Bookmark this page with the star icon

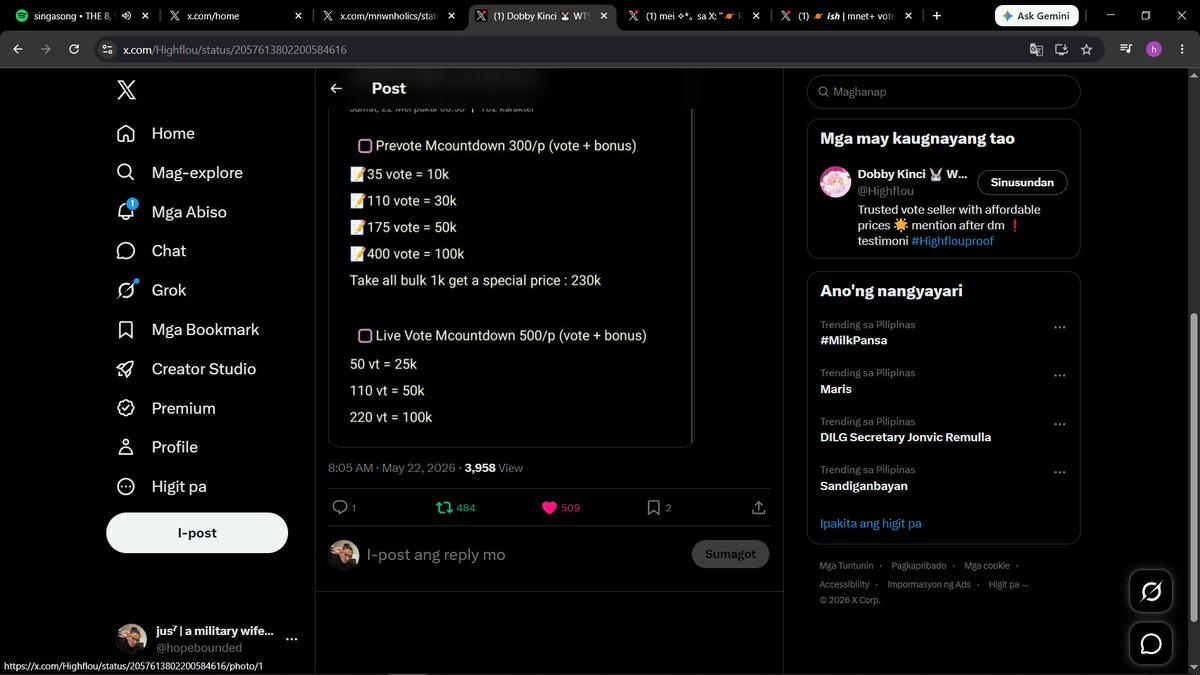coord(1086,49)
